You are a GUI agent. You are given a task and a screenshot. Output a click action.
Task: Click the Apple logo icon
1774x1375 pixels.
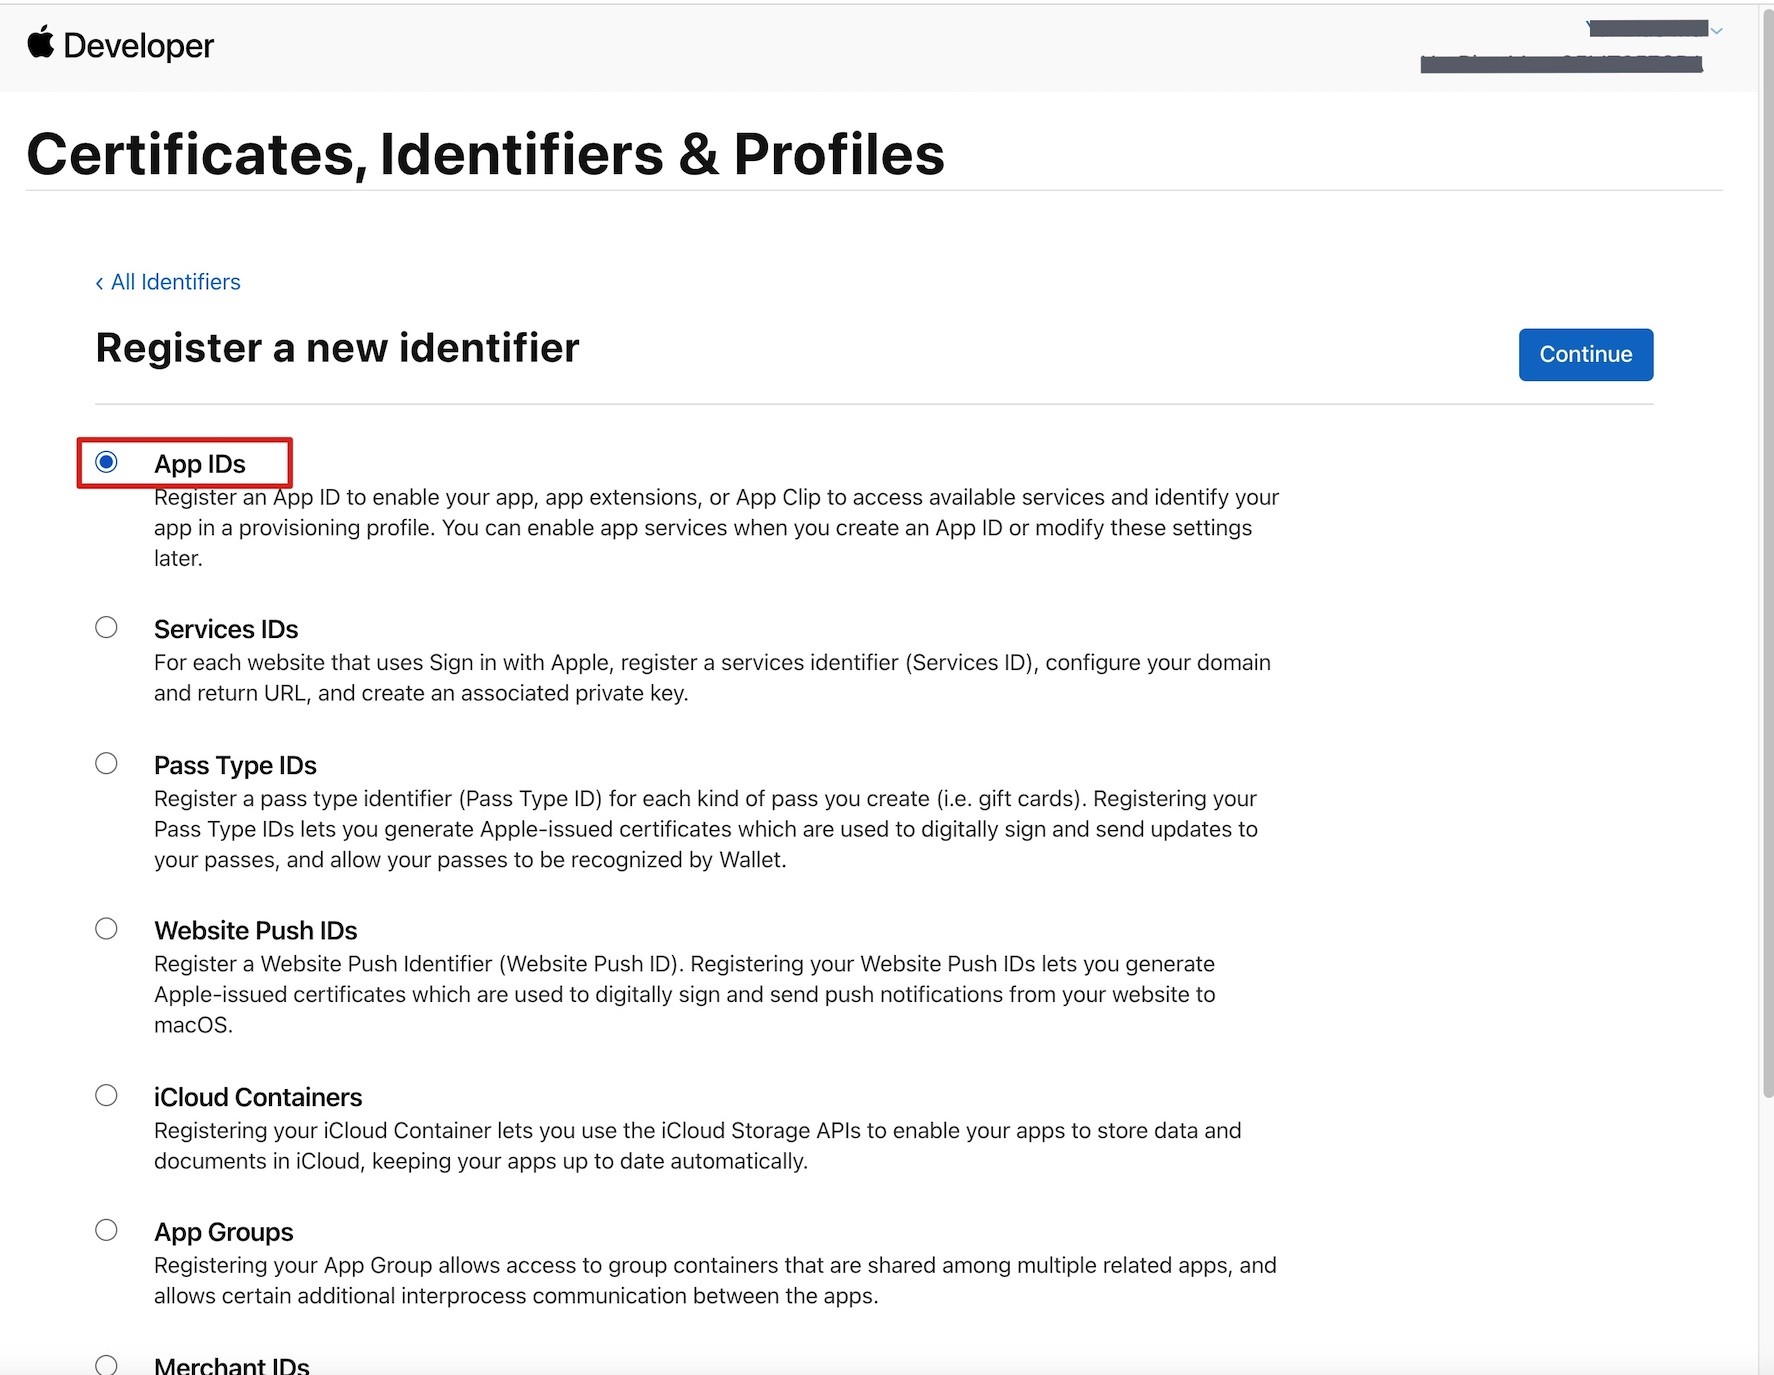[x=40, y=44]
